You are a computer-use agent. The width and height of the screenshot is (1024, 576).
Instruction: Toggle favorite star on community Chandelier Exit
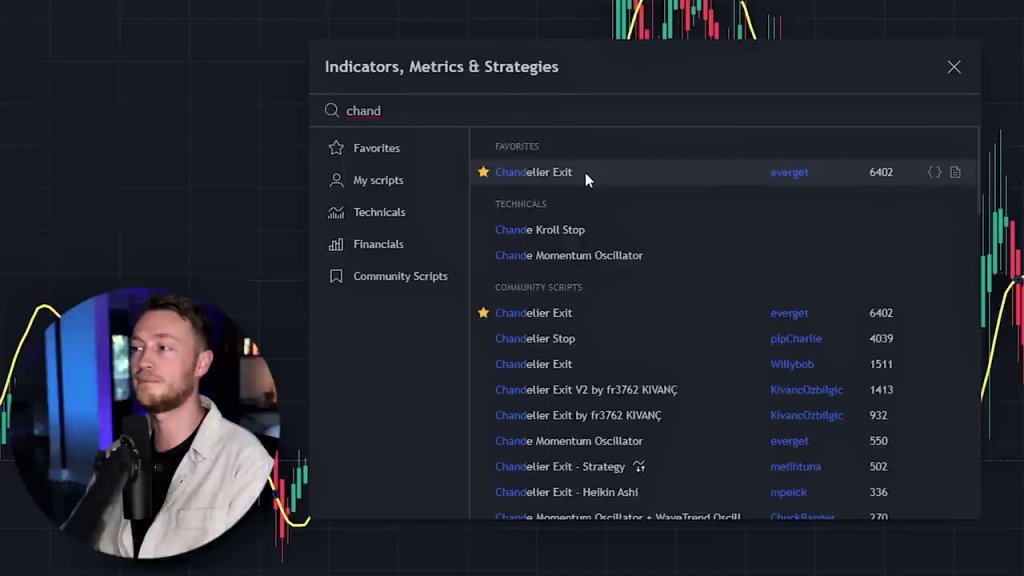coord(483,313)
